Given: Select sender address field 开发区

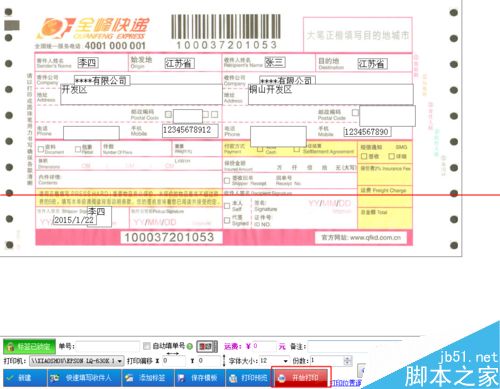Looking at the screenshot, I should (x=141, y=95).
